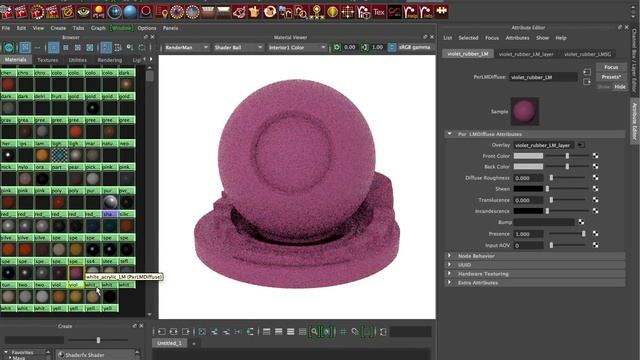Click the PxrLMDiffuse name input field
The width and height of the screenshot is (640, 360).
[543, 77]
